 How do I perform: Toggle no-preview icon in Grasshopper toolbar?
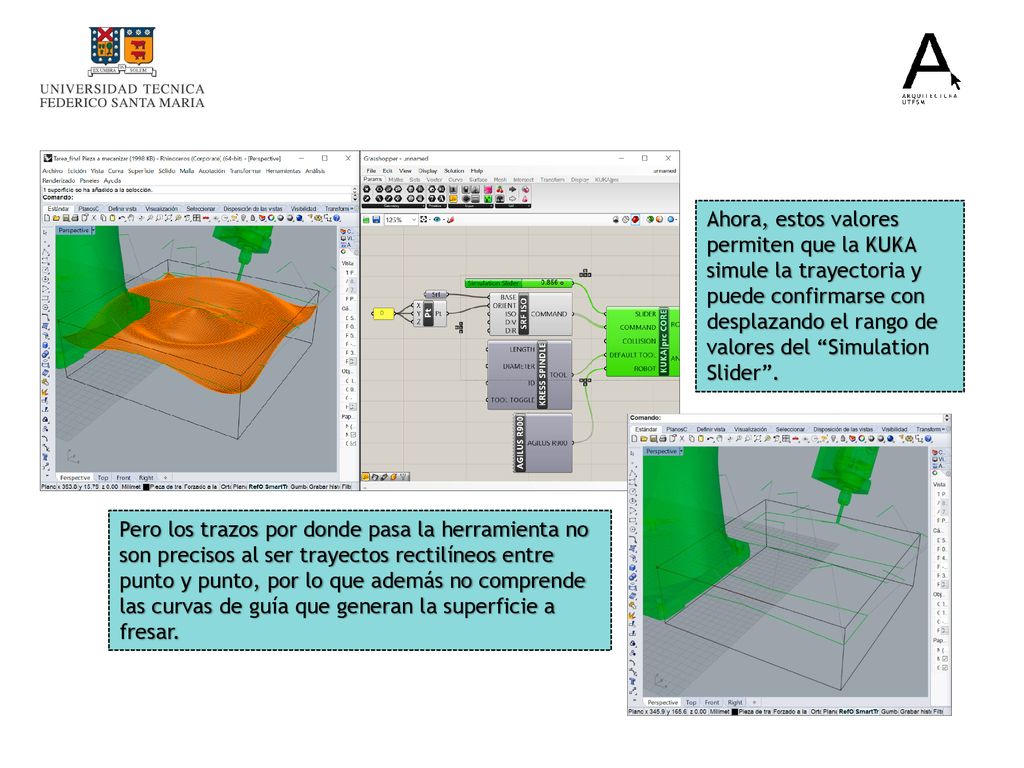(x=616, y=219)
